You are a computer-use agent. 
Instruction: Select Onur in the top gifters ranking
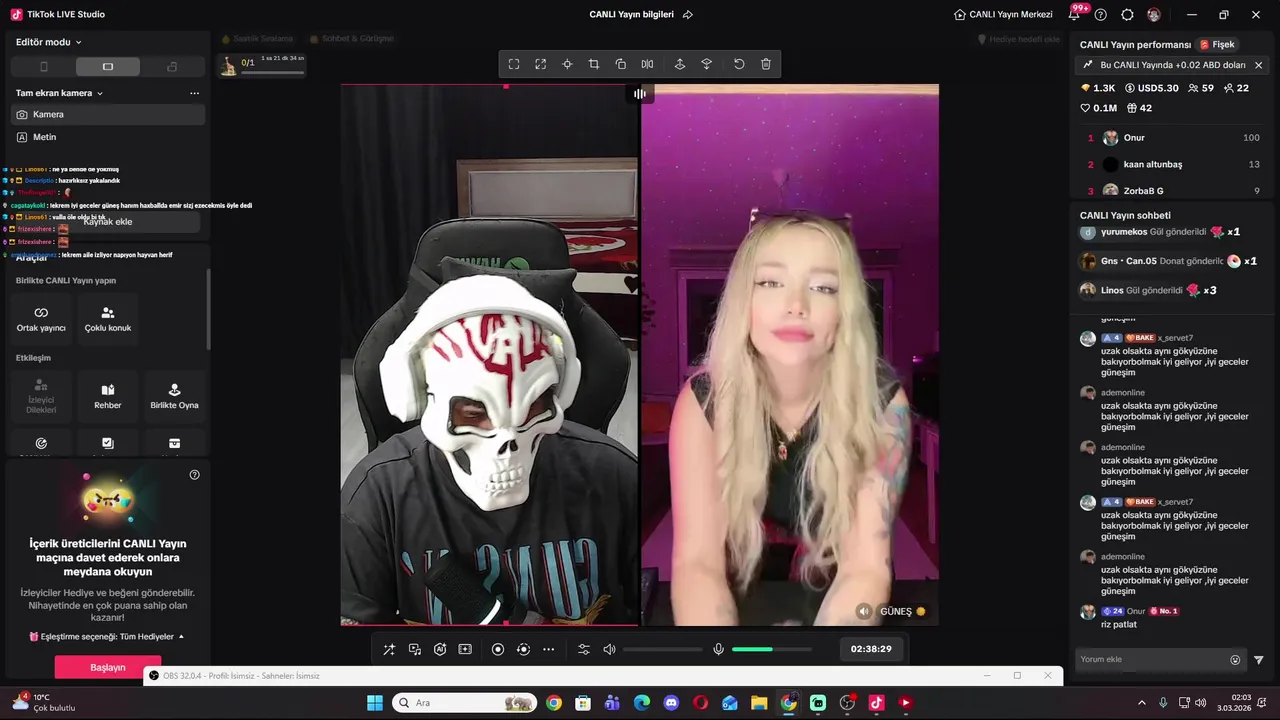(x=1173, y=138)
